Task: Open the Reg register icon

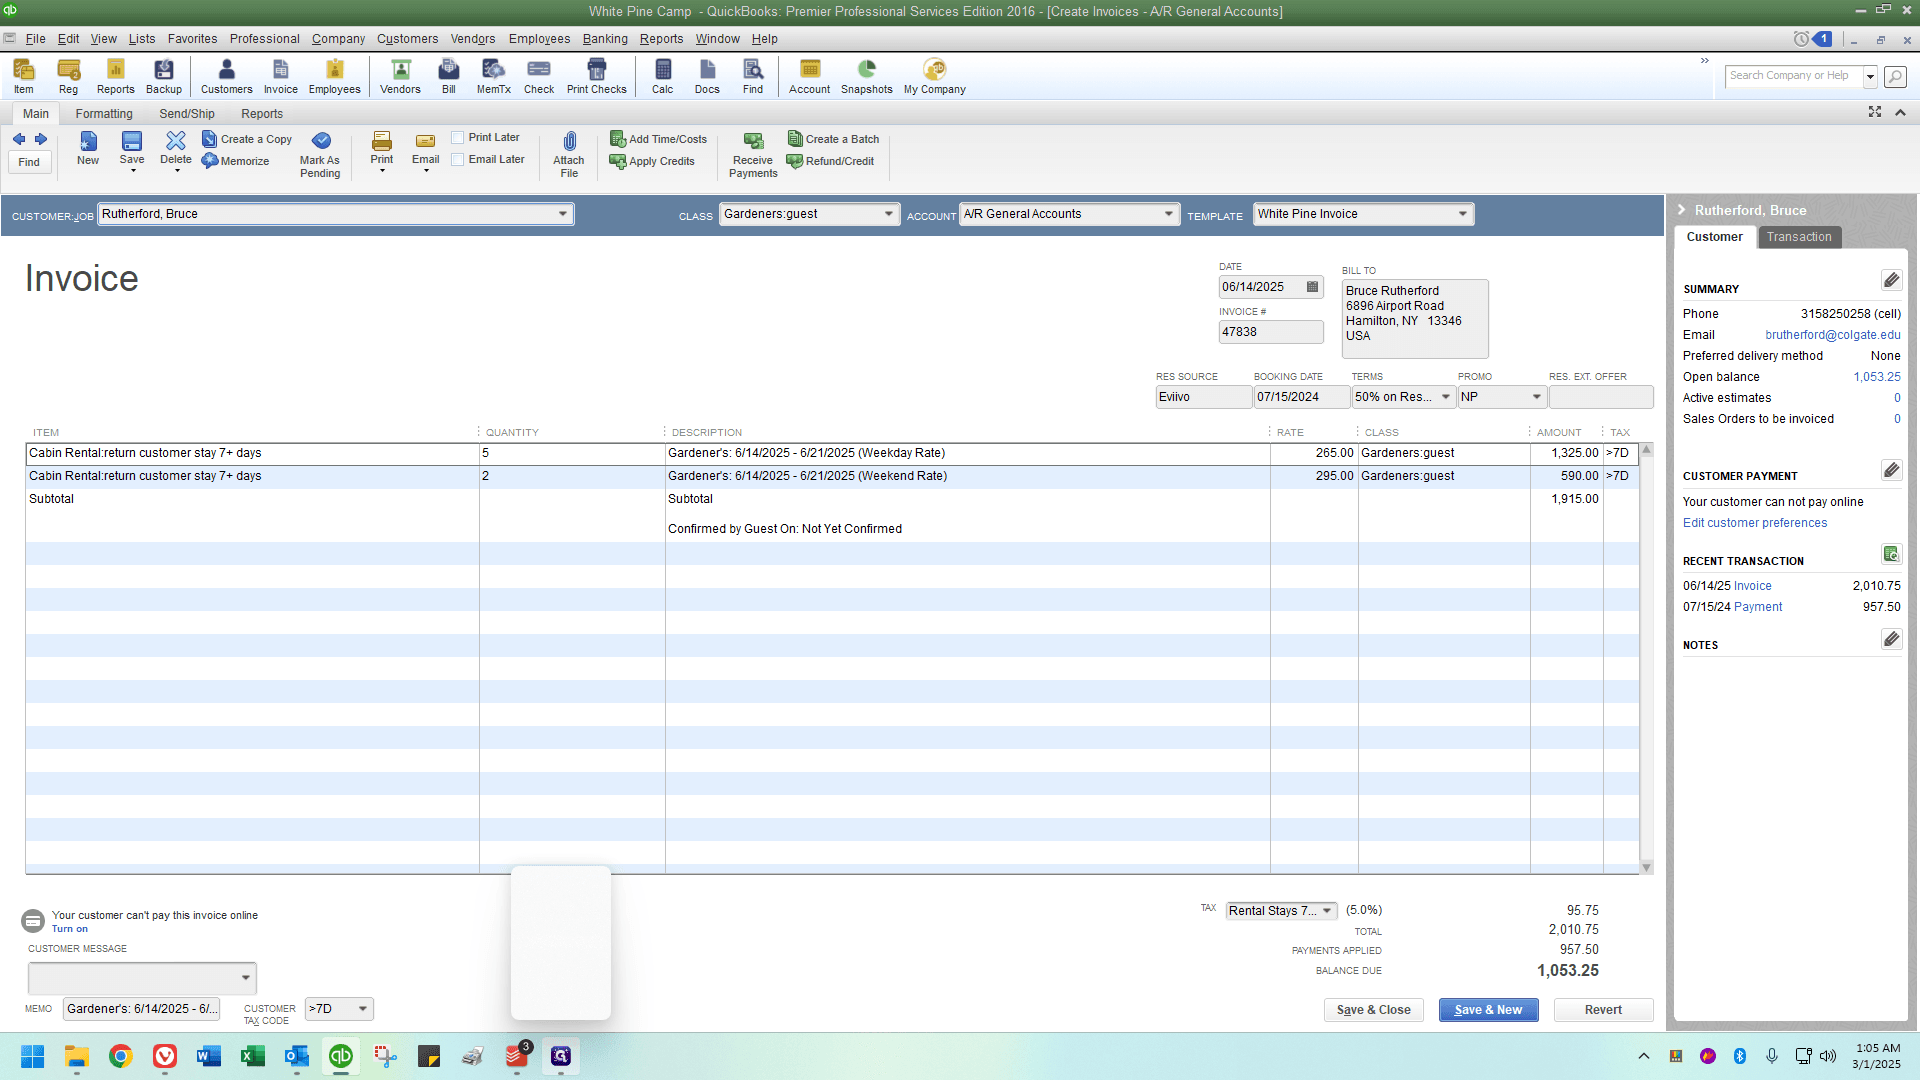Action: (x=68, y=76)
